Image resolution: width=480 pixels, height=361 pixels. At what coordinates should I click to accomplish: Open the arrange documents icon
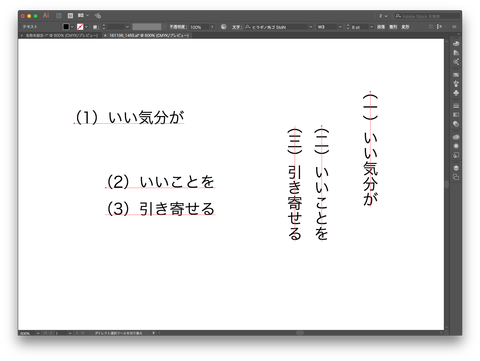click(x=83, y=15)
